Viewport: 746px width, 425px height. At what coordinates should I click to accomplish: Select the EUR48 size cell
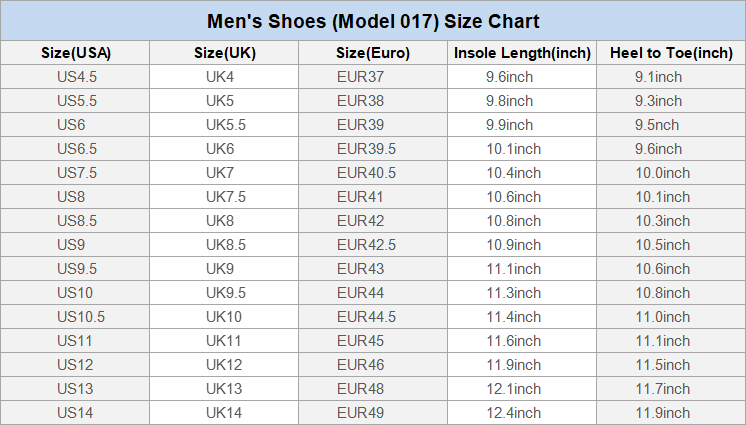360,389
